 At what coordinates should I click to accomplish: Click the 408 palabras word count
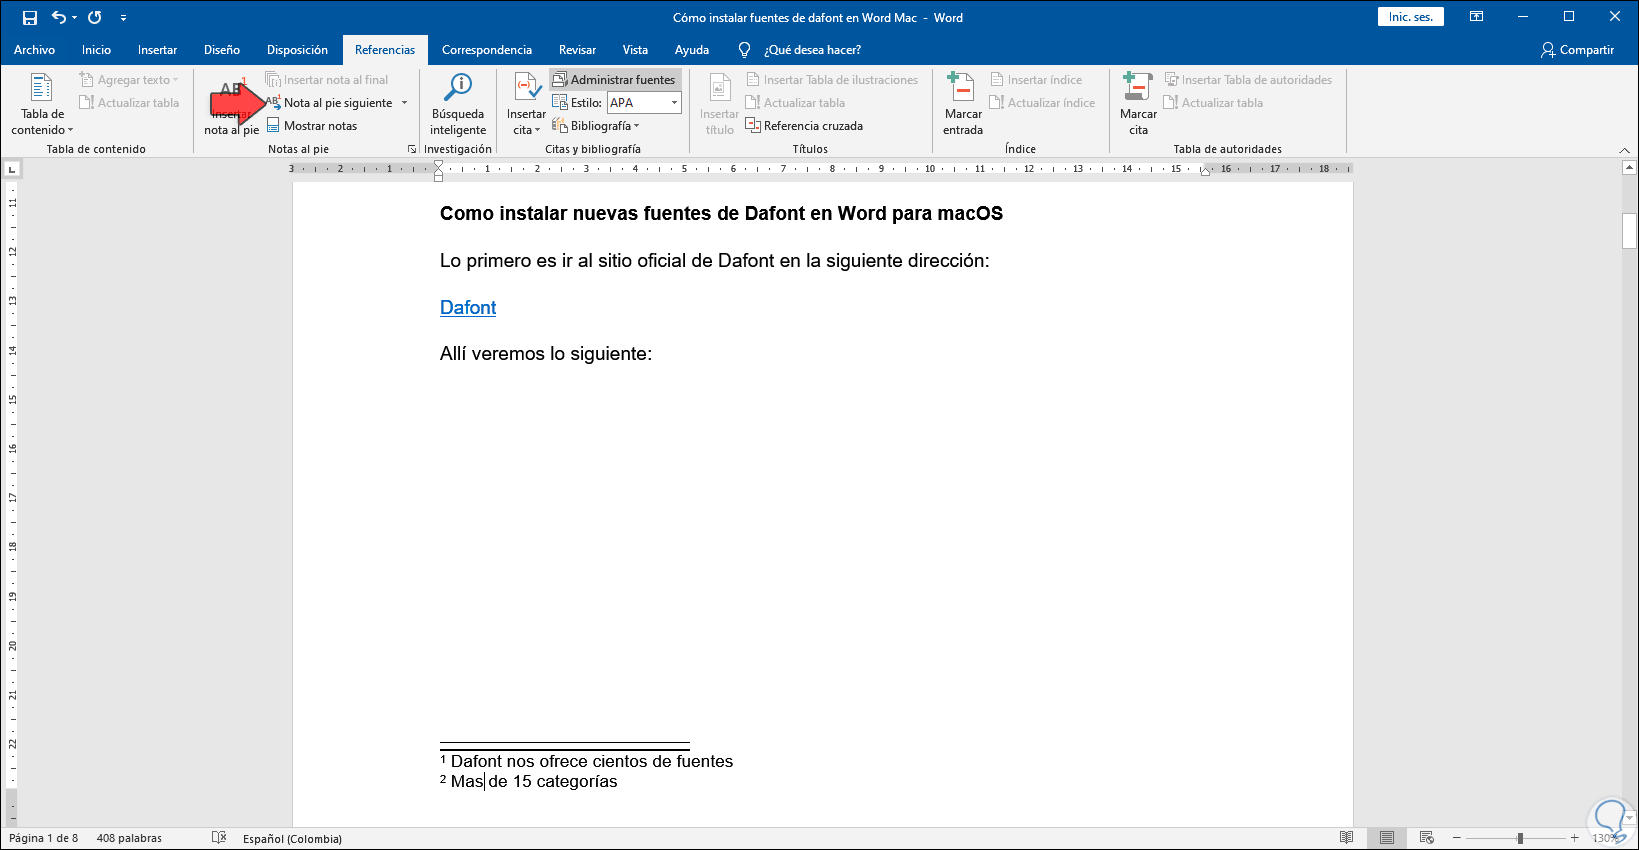(129, 838)
